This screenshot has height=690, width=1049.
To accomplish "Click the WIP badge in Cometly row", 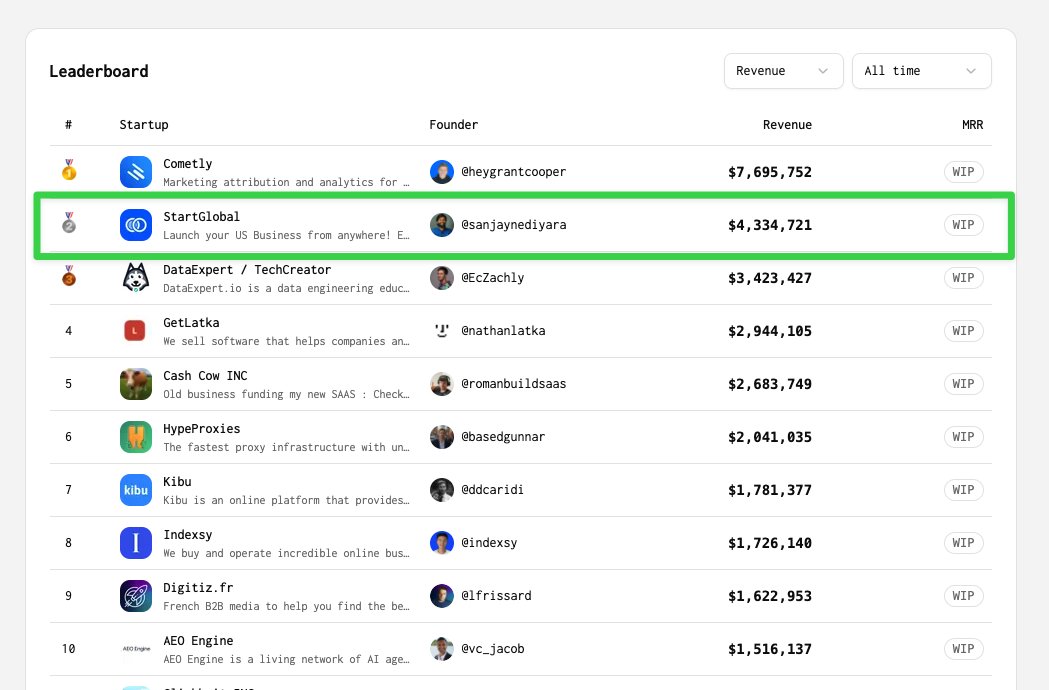I will point(963,172).
